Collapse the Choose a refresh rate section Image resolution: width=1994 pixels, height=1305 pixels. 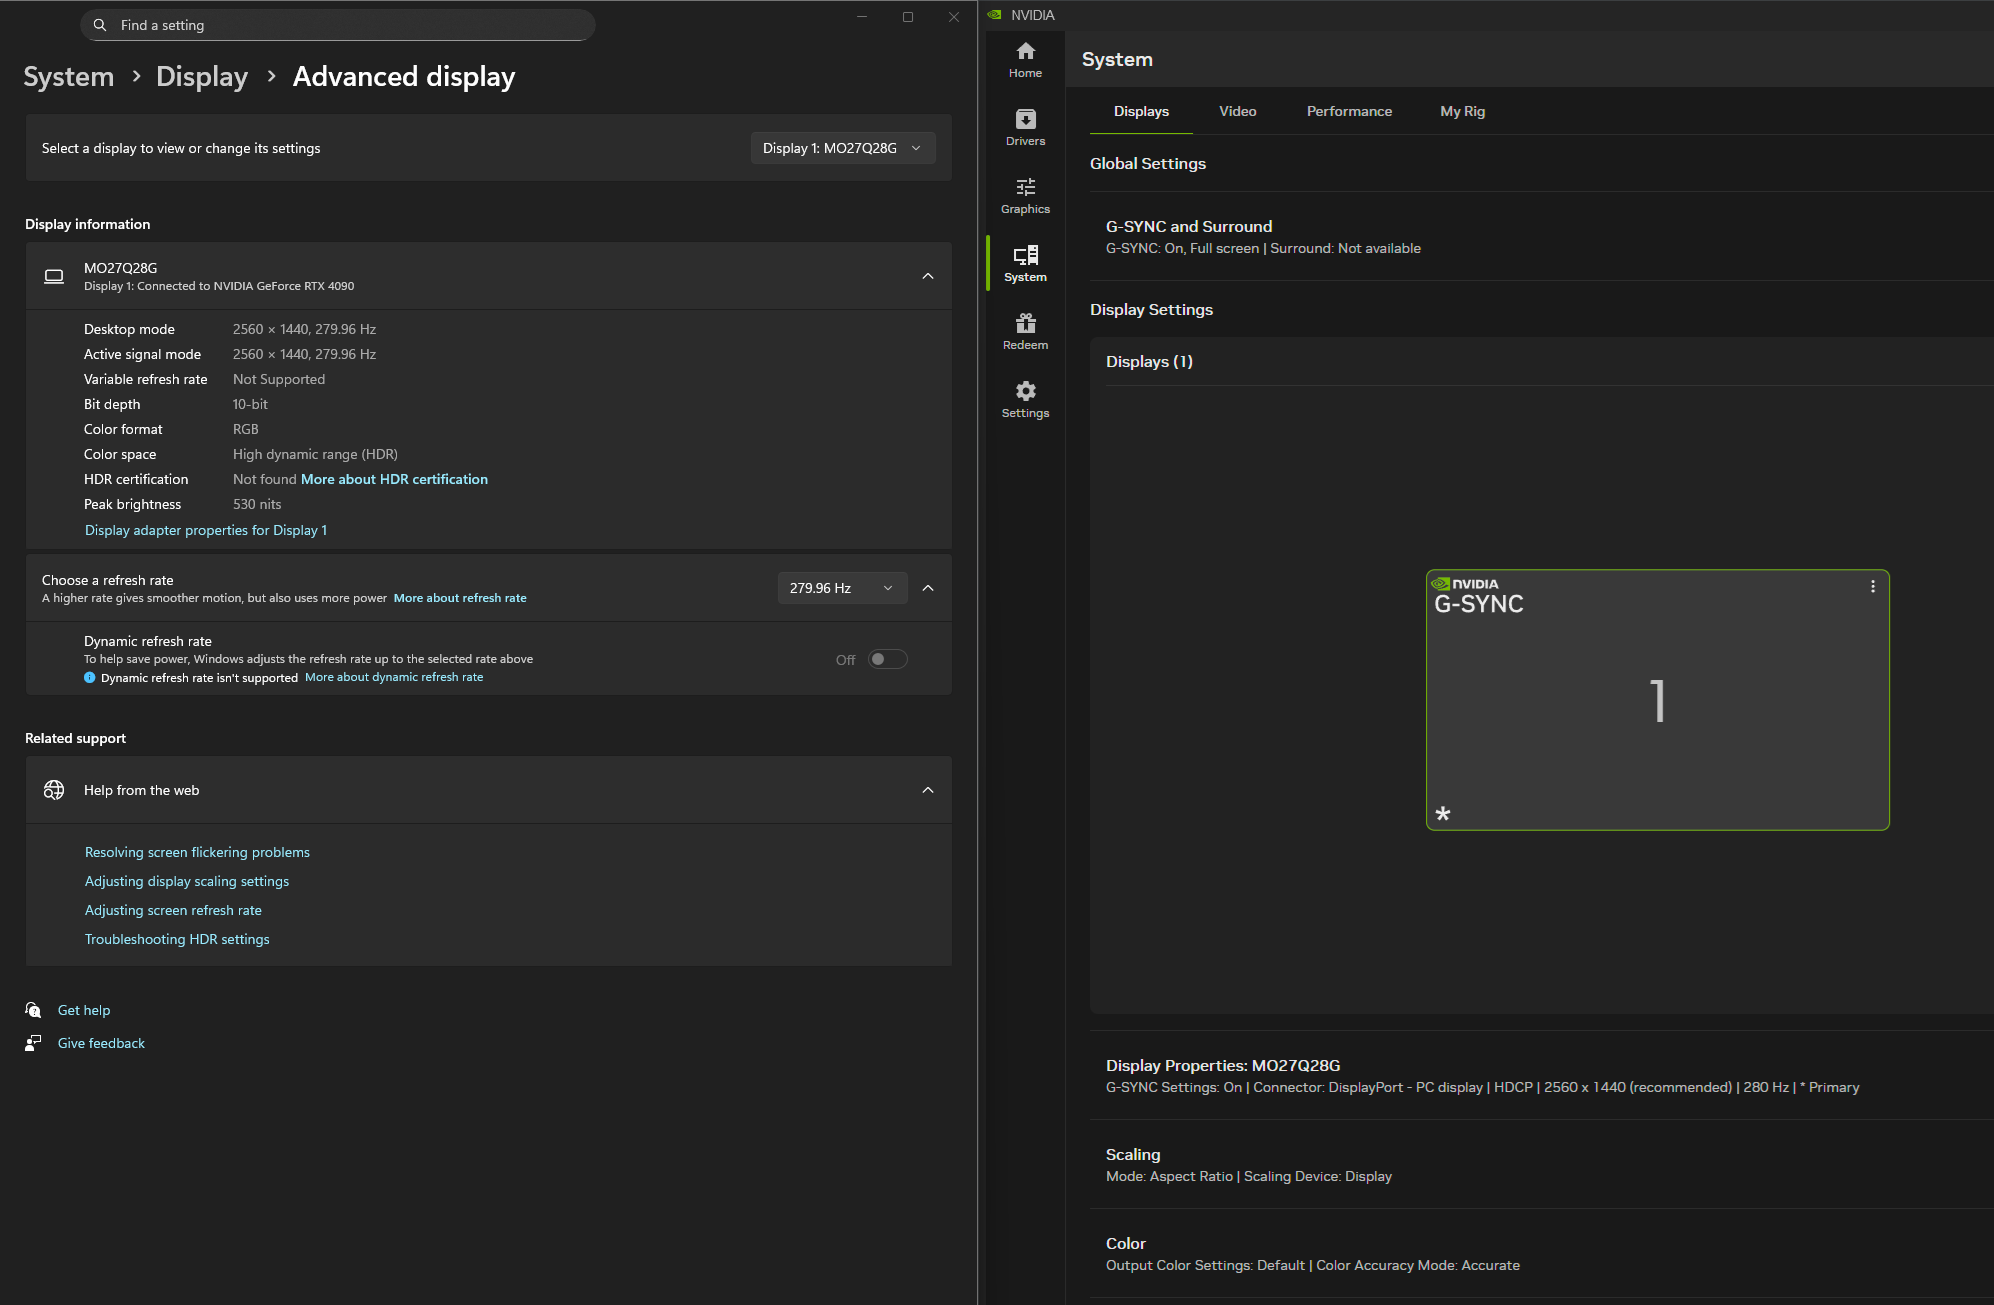tap(928, 588)
